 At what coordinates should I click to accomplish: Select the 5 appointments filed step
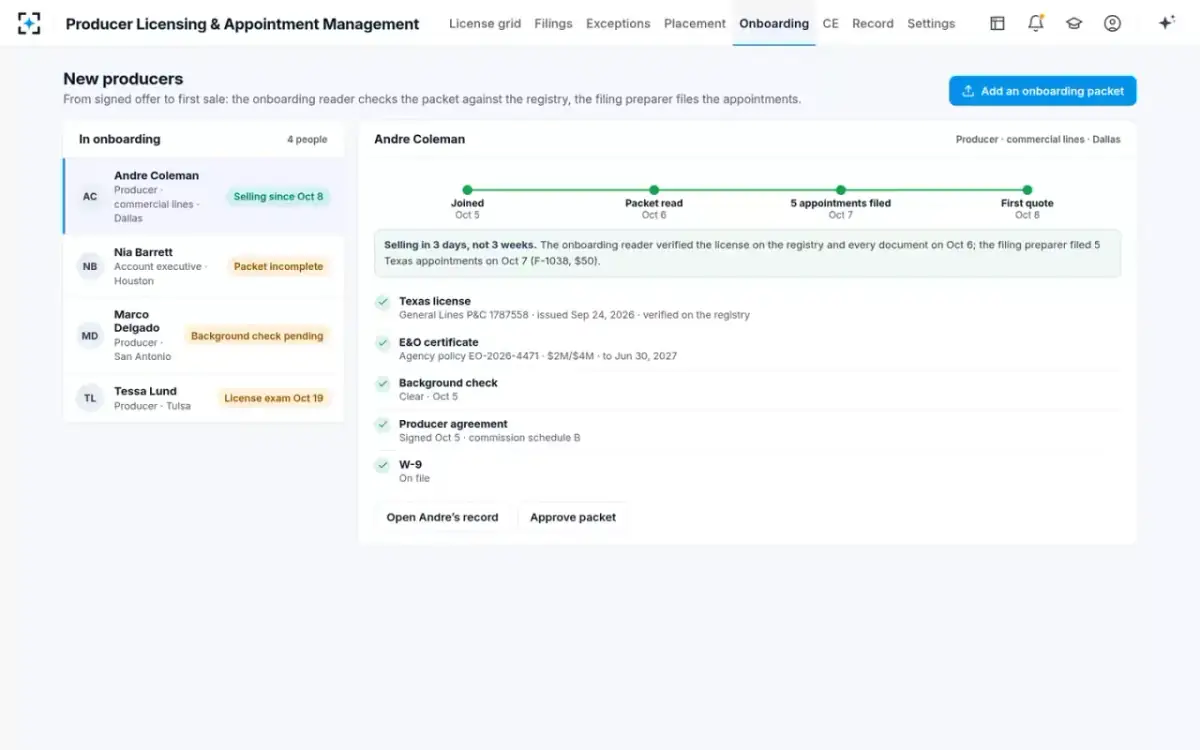[841, 203]
